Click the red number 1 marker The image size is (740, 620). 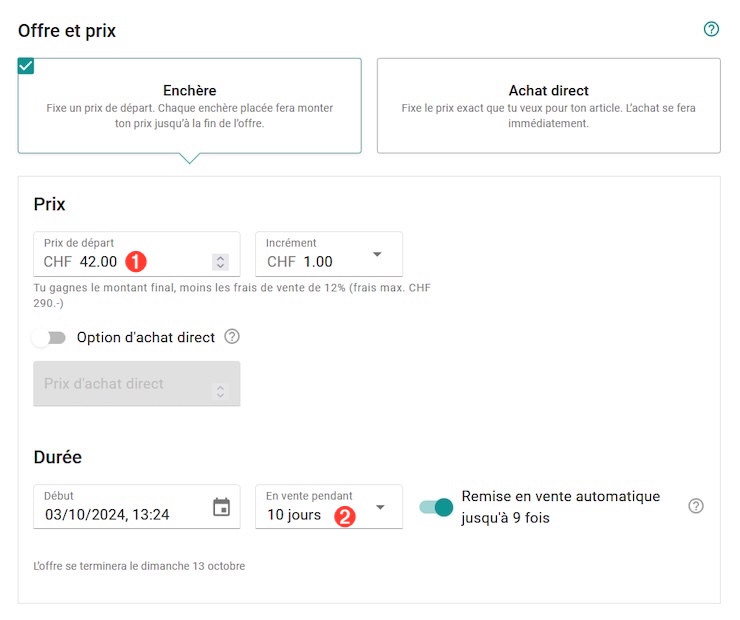pyautogui.click(x=137, y=261)
